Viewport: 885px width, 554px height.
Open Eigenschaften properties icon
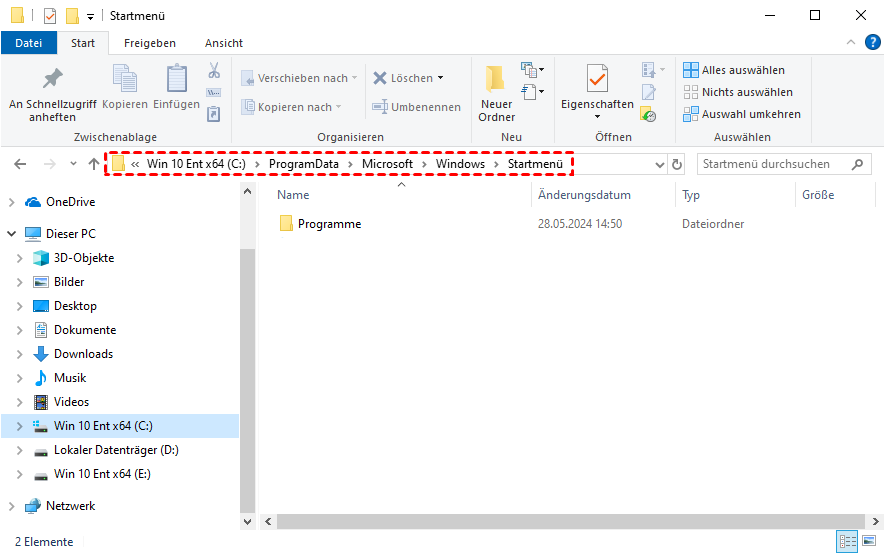pyautogui.click(x=597, y=78)
